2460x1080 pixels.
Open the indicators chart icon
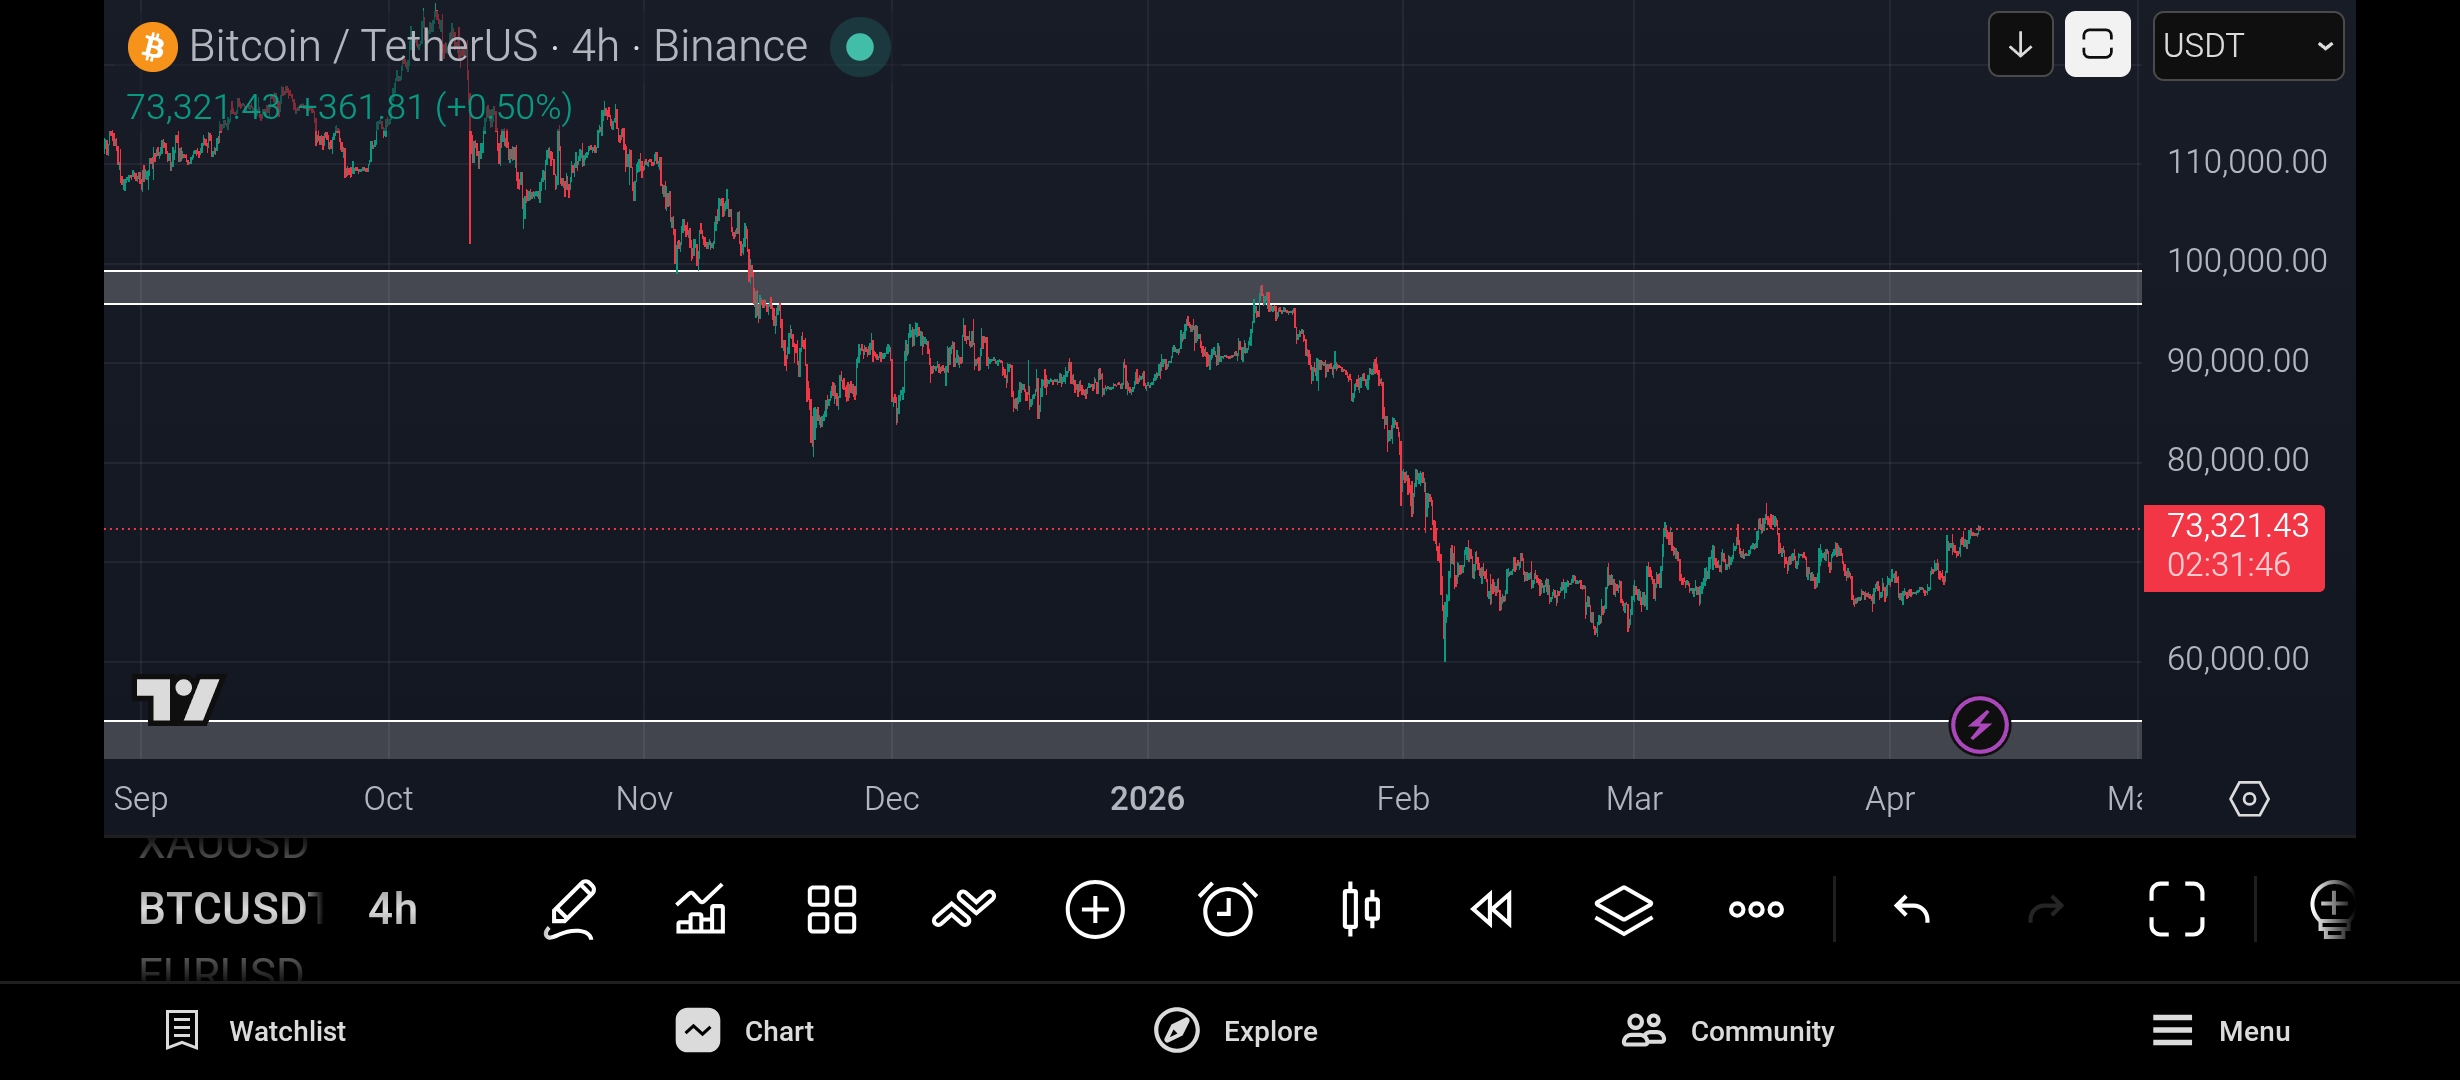700,909
